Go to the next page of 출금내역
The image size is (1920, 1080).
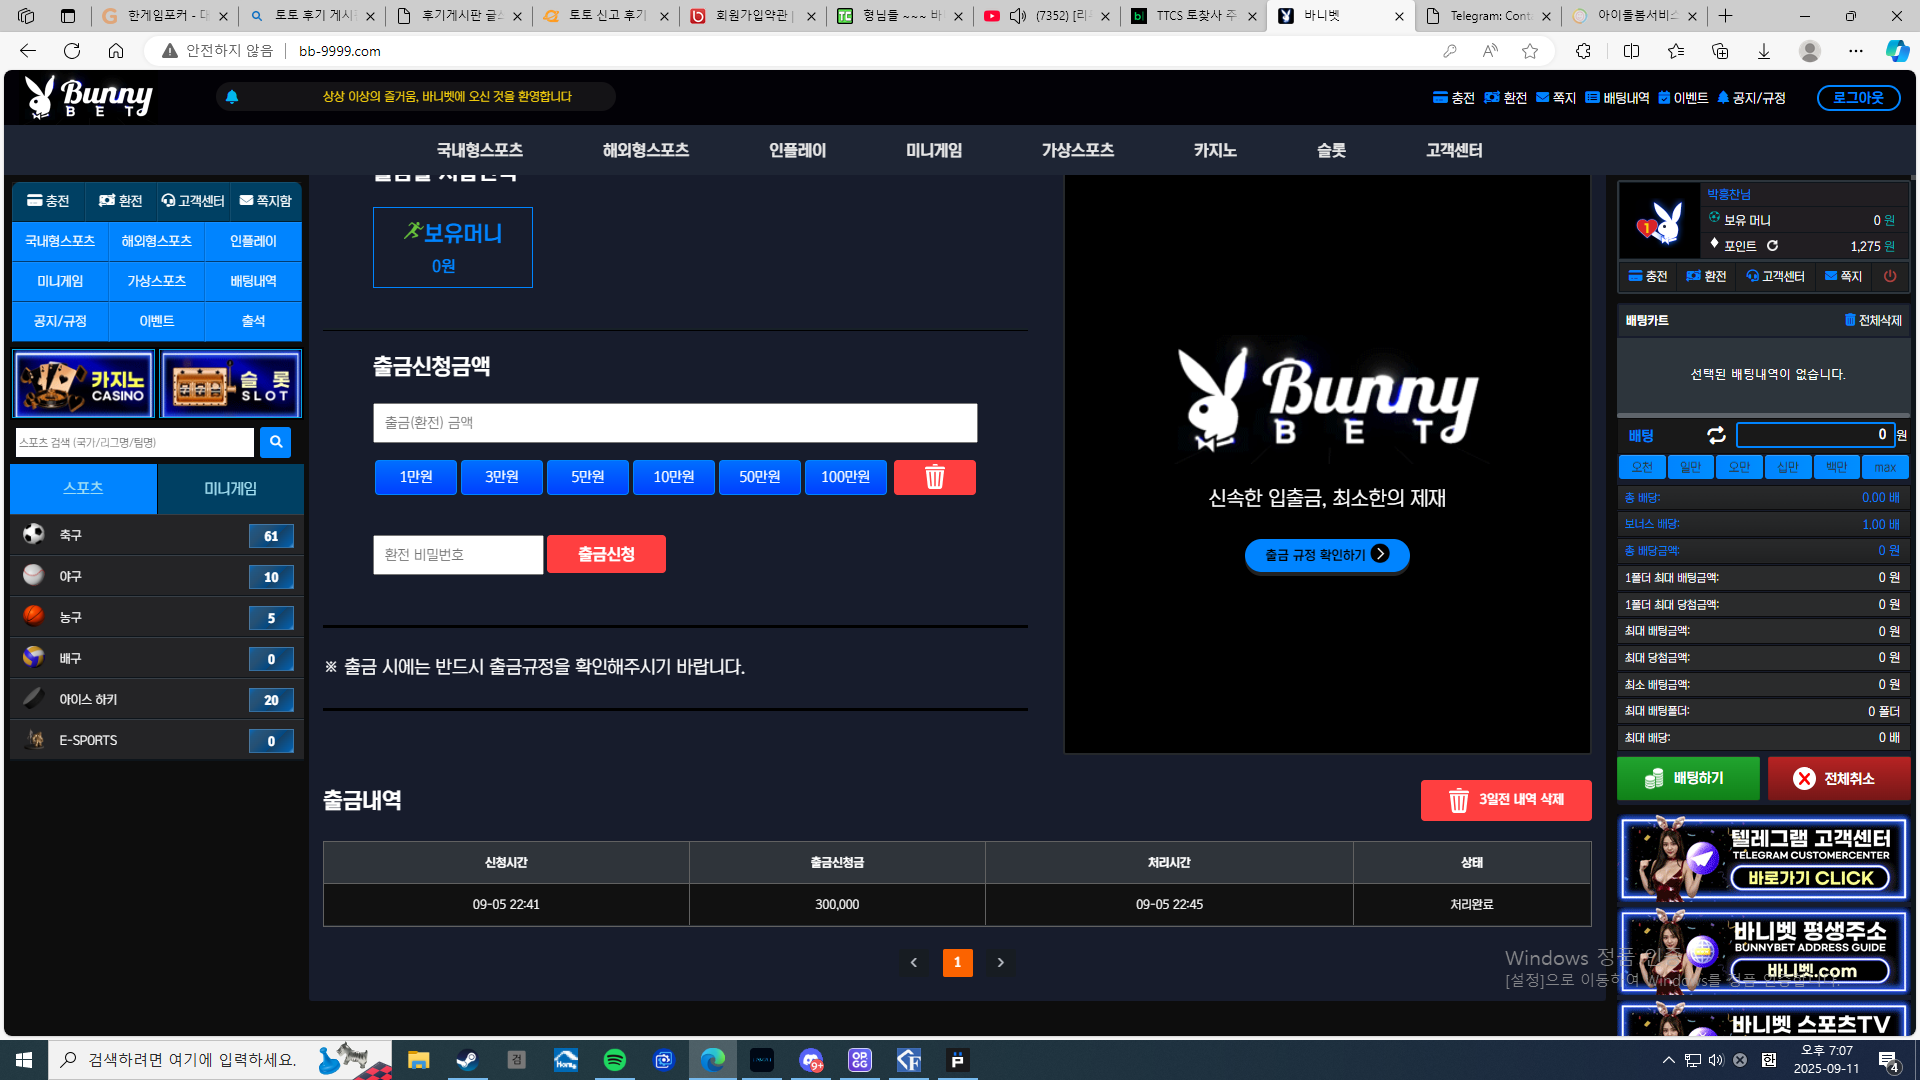point(1001,962)
